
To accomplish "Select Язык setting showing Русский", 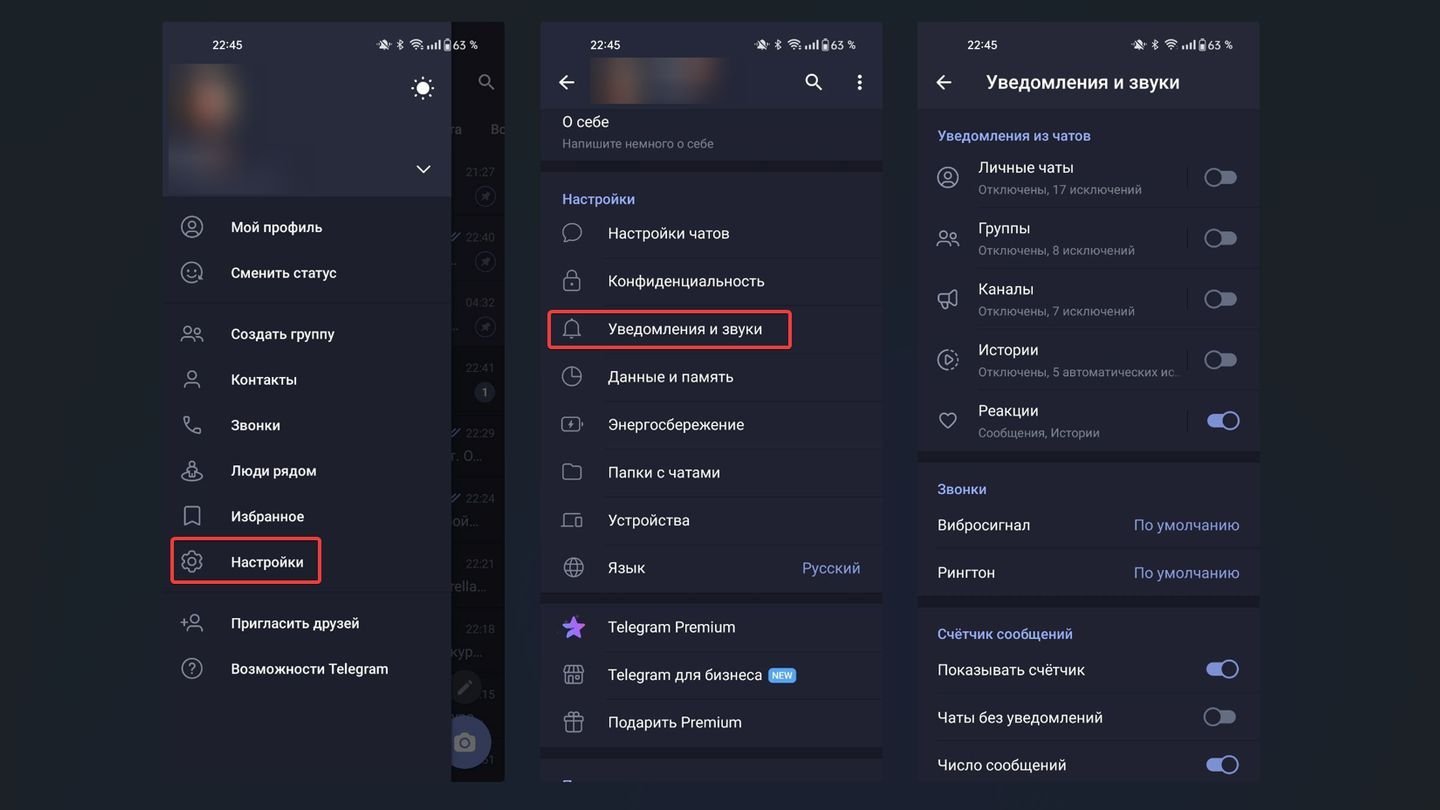I will pyautogui.click(x=711, y=568).
